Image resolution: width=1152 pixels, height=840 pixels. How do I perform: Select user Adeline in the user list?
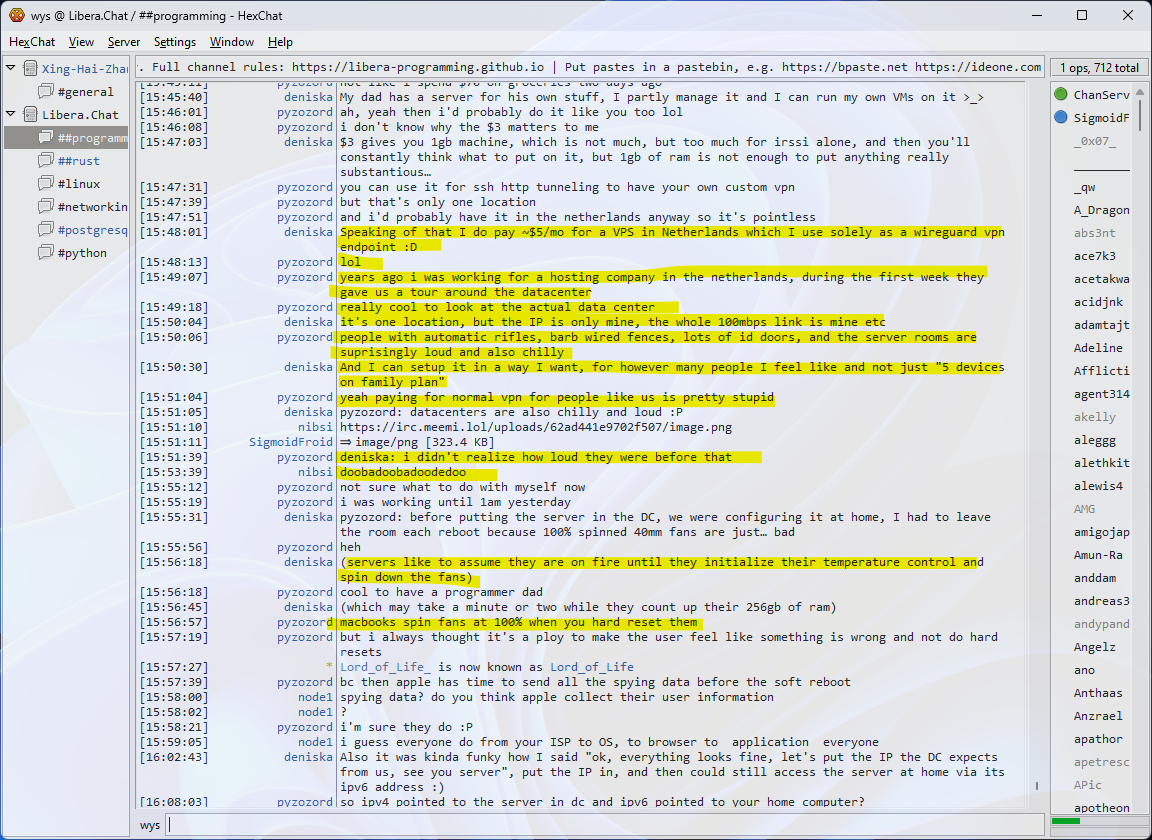point(1098,348)
